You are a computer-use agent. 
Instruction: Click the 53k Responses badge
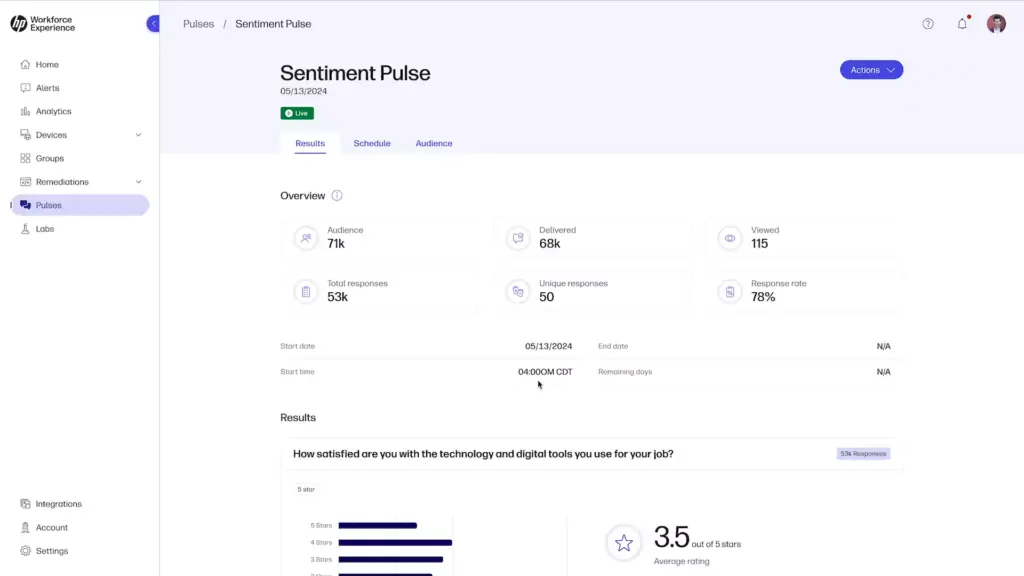coord(863,454)
